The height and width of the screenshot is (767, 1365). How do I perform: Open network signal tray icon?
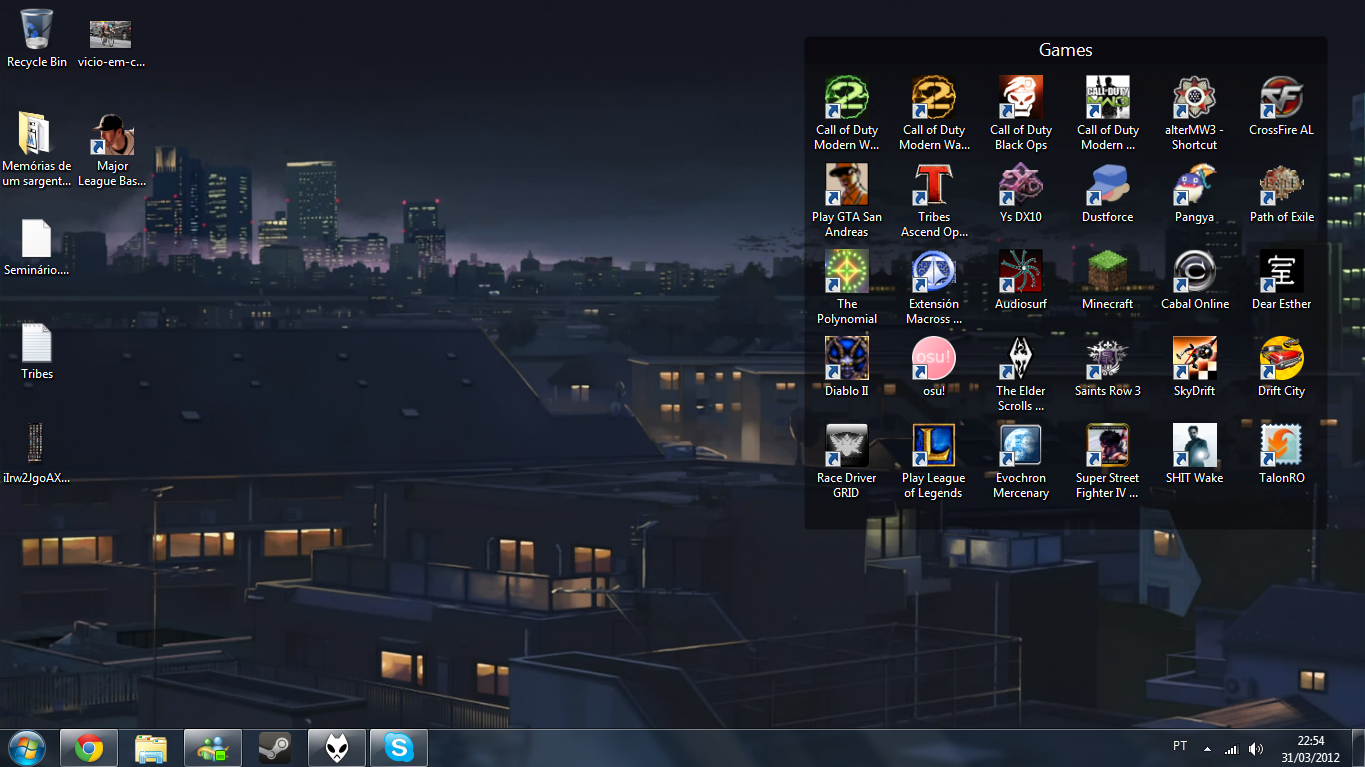(1231, 749)
